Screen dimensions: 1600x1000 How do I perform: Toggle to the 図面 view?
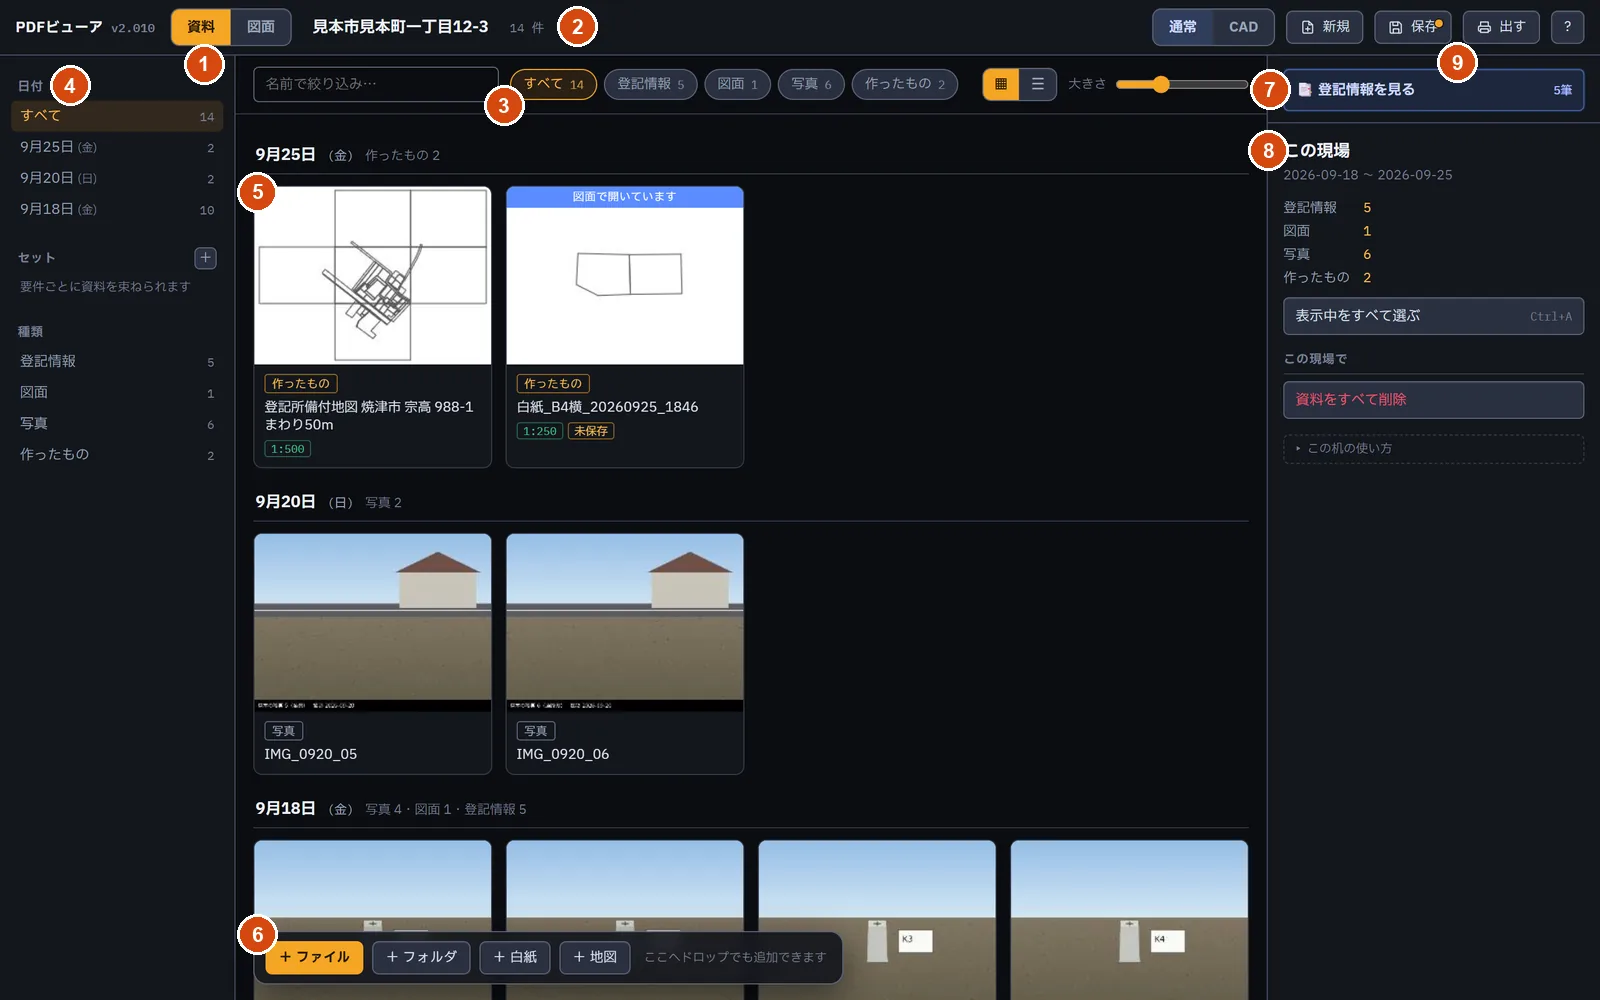261,27
